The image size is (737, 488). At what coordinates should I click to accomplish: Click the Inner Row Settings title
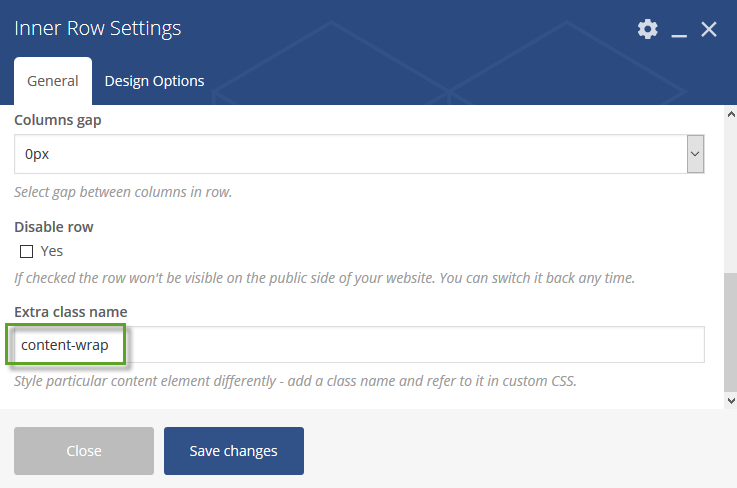[x=98, y=28]
